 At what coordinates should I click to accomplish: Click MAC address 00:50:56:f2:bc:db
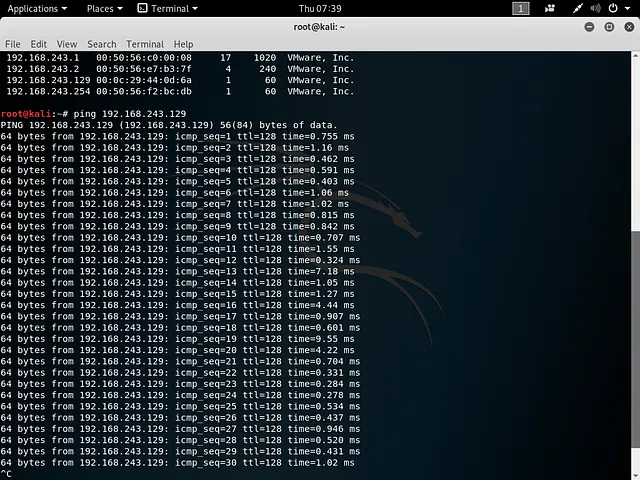tap(144, 91)
